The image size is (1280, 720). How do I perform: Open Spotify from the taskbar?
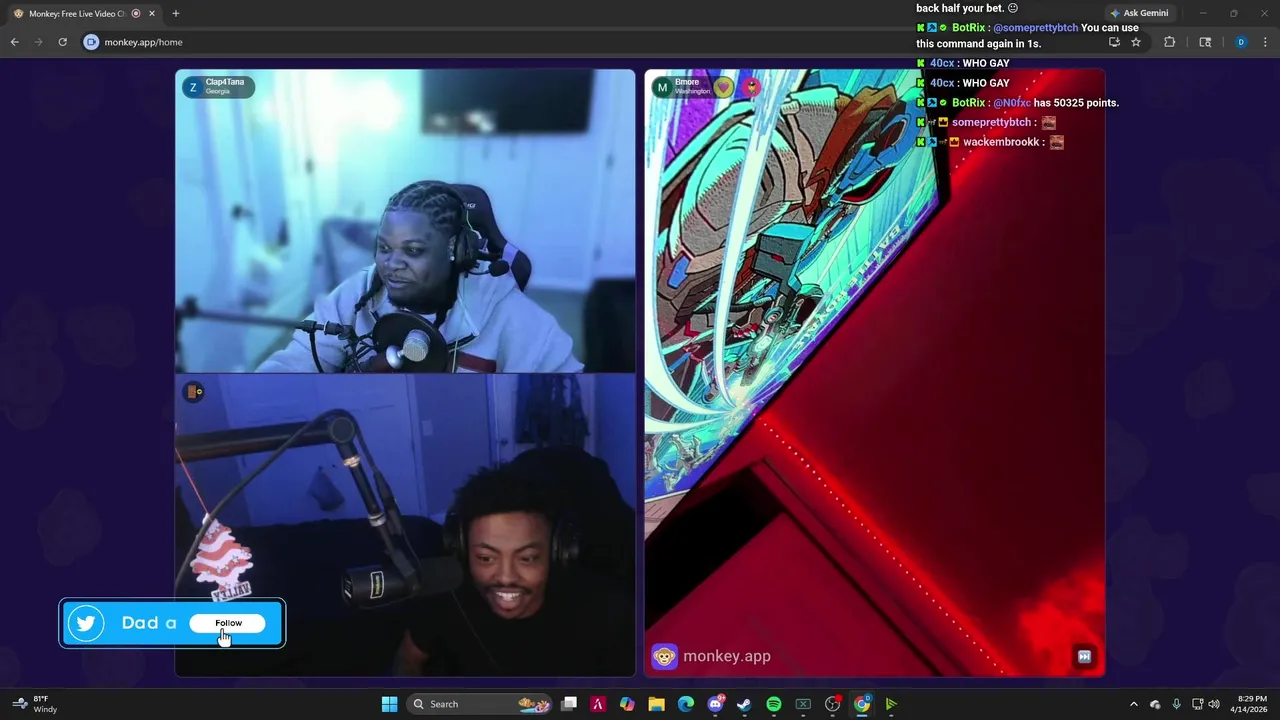pos(774,704)
